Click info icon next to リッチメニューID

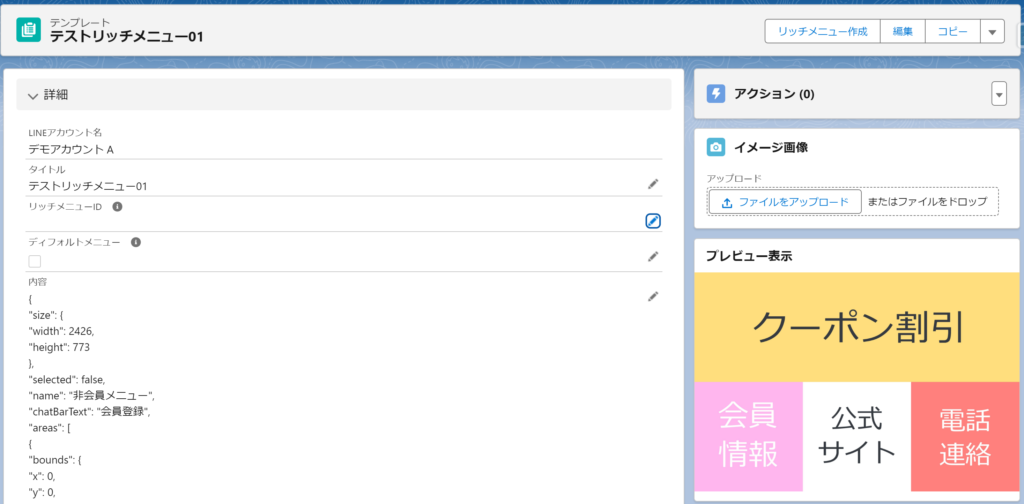pos(117,206)
